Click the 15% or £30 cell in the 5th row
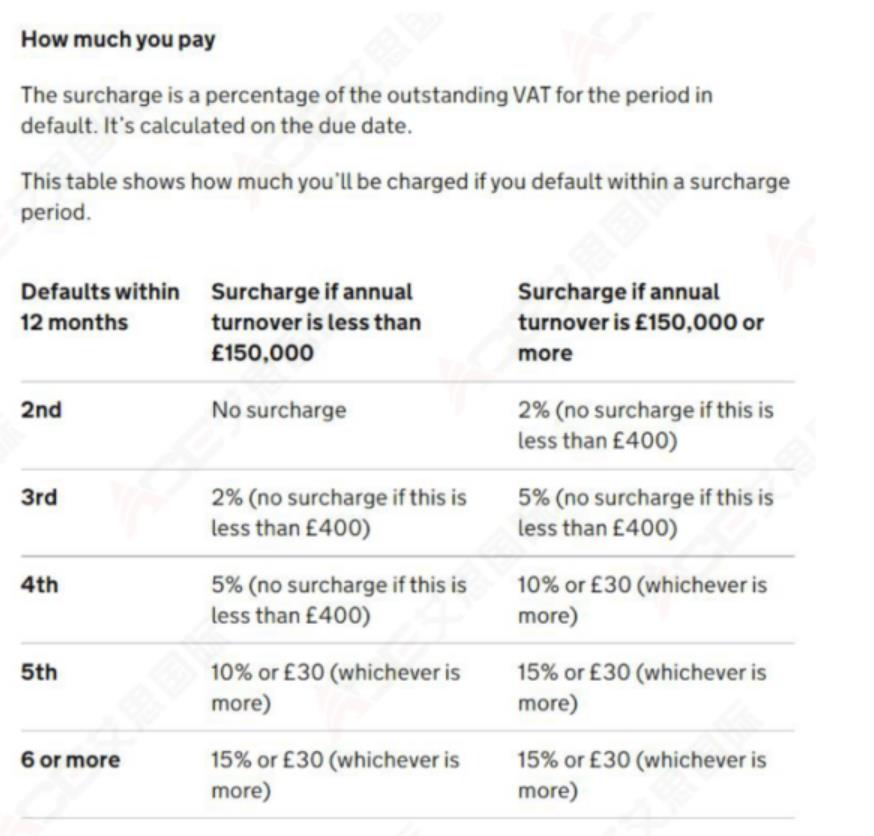Image resolution: width=874 pixels, height=836 pixels. (x=642, y=687)
